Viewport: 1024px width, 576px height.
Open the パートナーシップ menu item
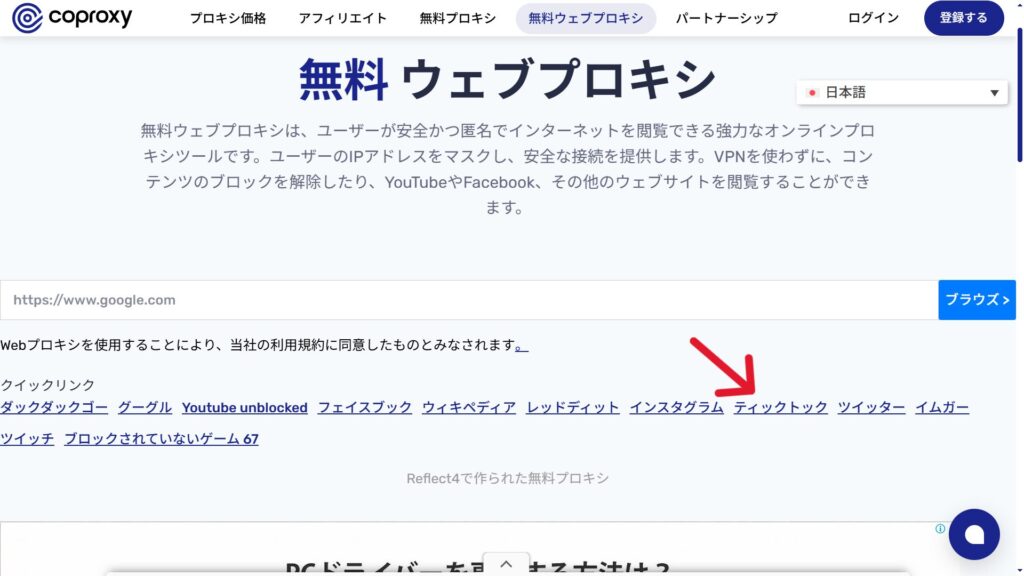pyautogui.click(x=726, y=18)
